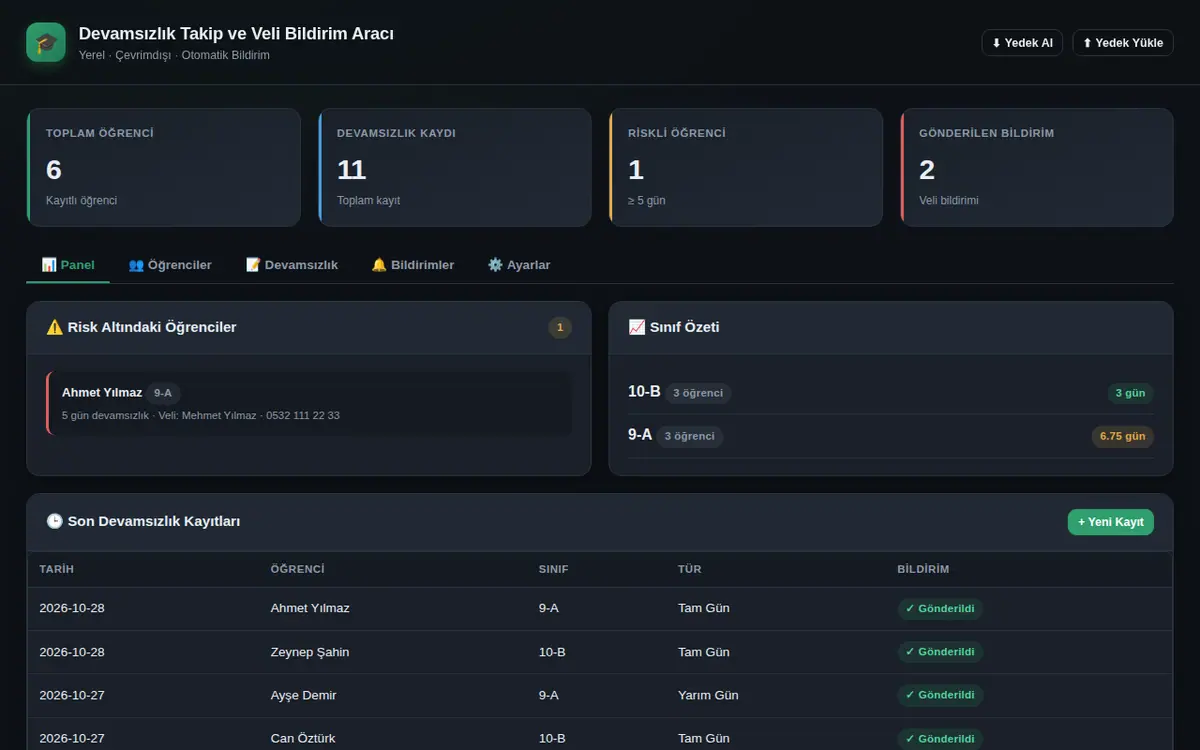Open Ahmet Yılmaz risk student card
1200x750 pixels.
(309, 403)
